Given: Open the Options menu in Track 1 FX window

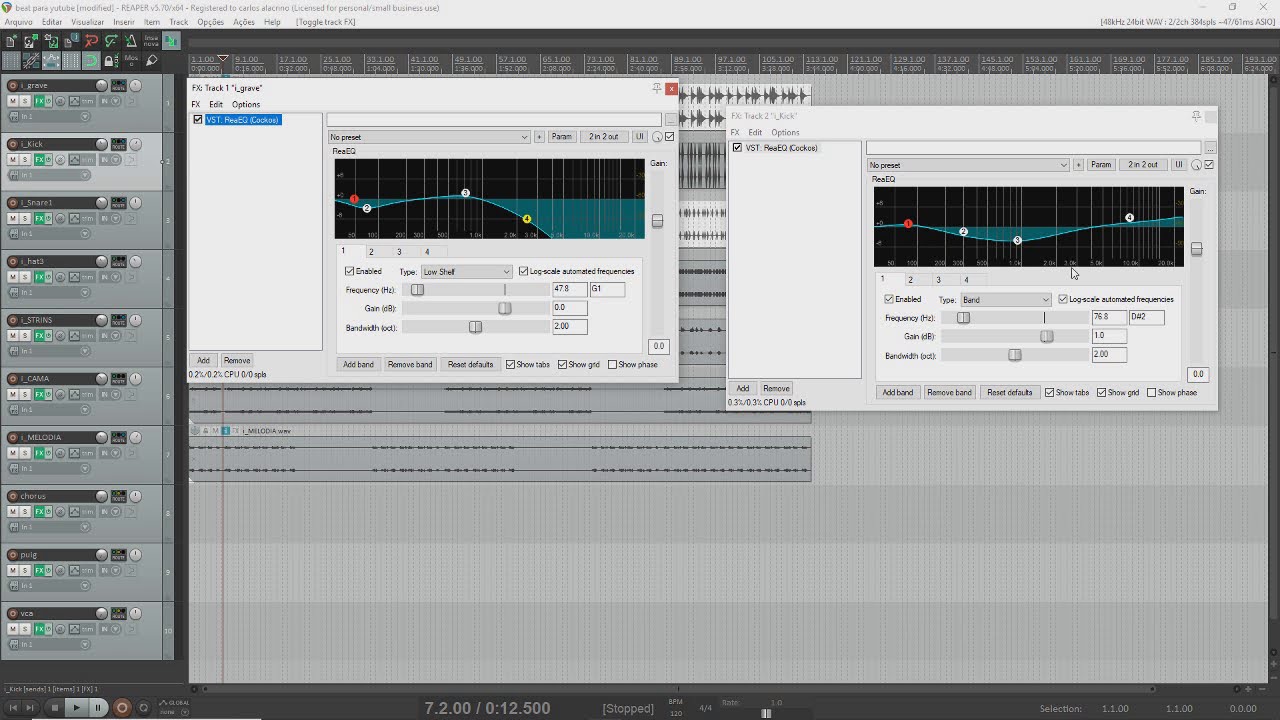Looking at the screenshot, I should click(246, 104).
